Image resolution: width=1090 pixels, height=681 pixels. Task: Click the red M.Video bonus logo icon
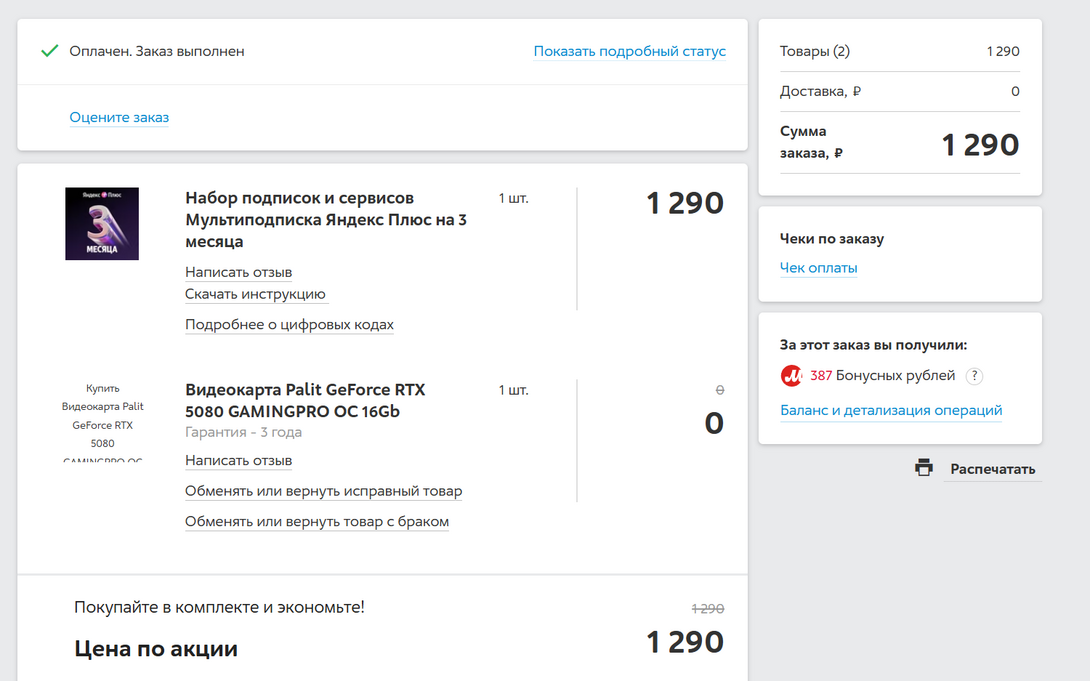pos(791,376)
